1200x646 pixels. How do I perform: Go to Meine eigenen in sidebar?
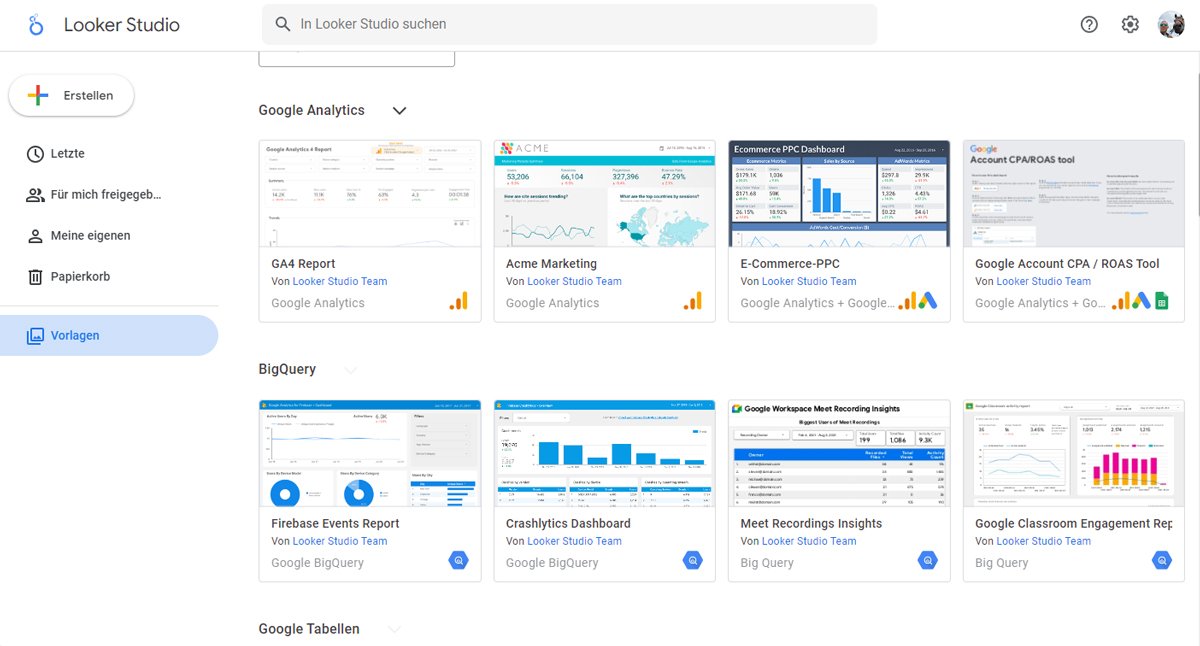(90, 236)
